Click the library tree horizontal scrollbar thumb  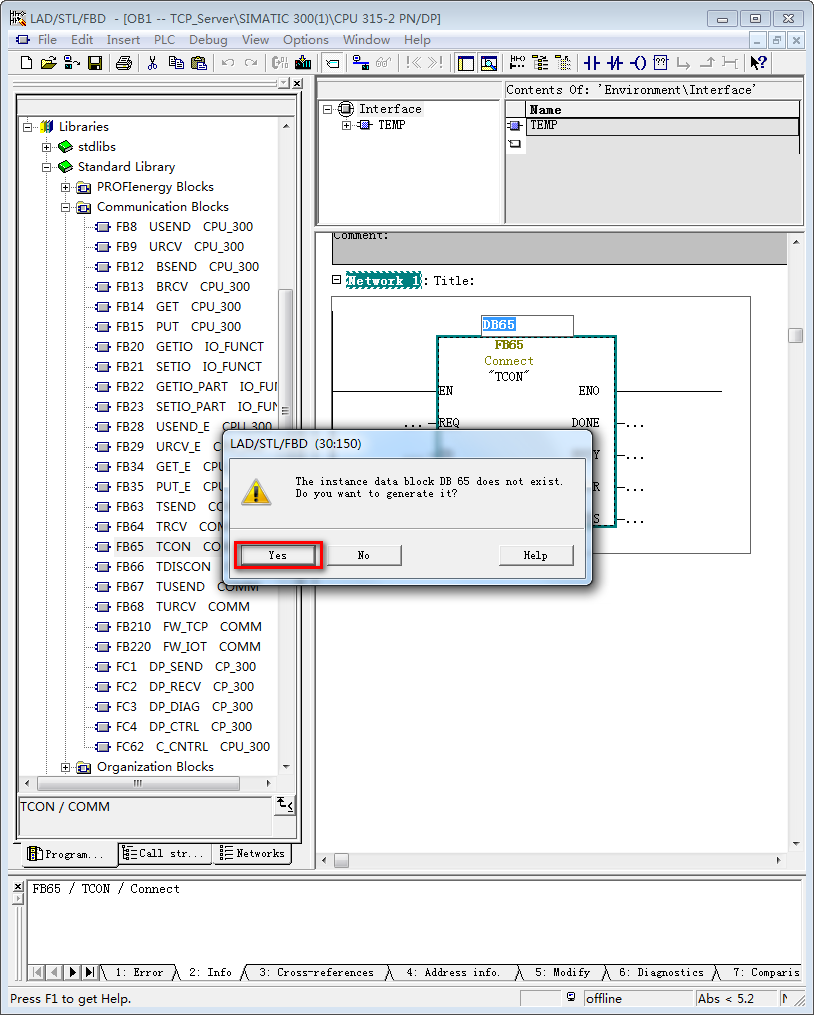point(138,783)
